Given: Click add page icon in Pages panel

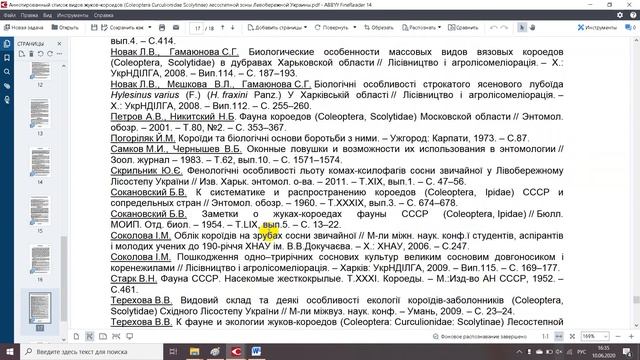Looking at the screenshot, I should click(22, 54).
